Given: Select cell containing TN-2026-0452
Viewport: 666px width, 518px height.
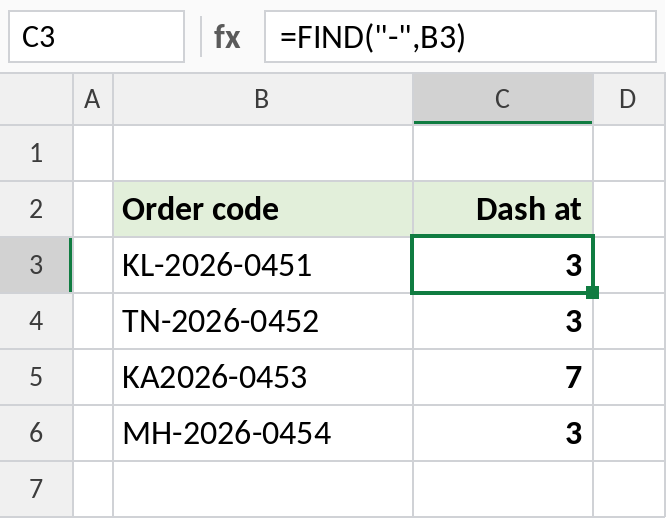Looking at the screenshot, I should tap(263, 321).
